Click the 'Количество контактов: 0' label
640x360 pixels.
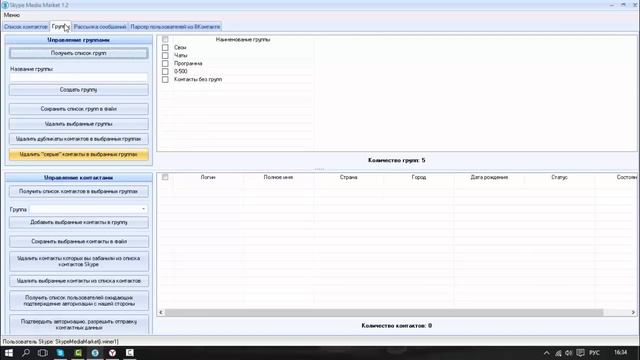(x=396, y=326)
